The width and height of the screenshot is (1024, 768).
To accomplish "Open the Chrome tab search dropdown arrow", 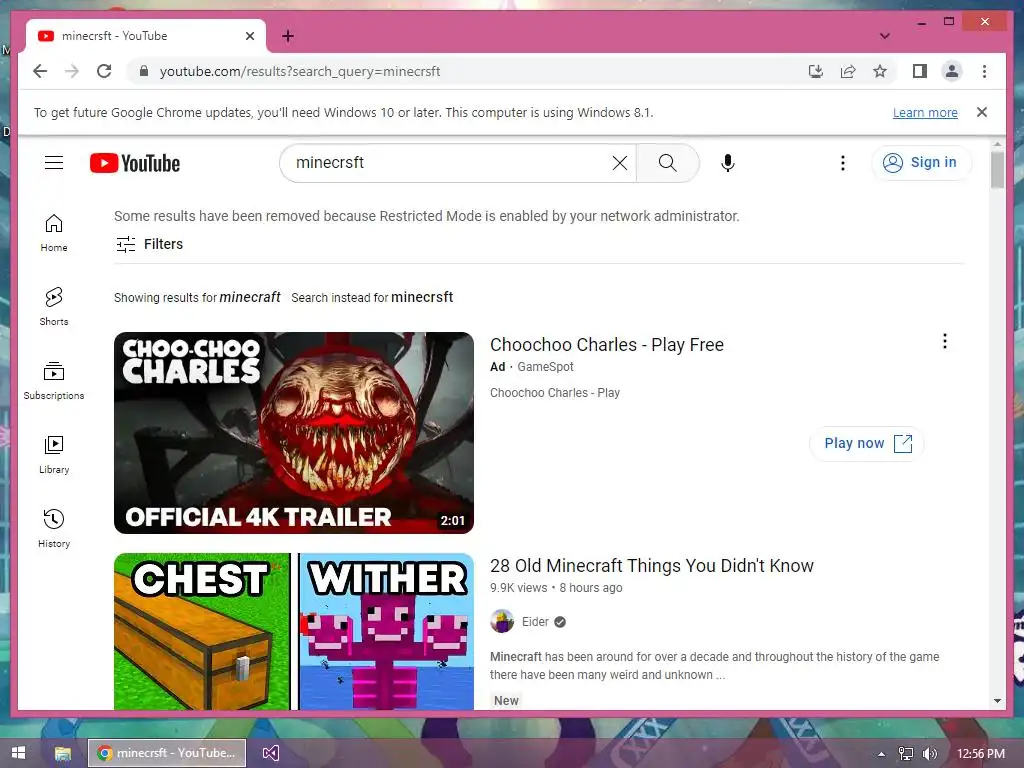I will tap(884, 36).
